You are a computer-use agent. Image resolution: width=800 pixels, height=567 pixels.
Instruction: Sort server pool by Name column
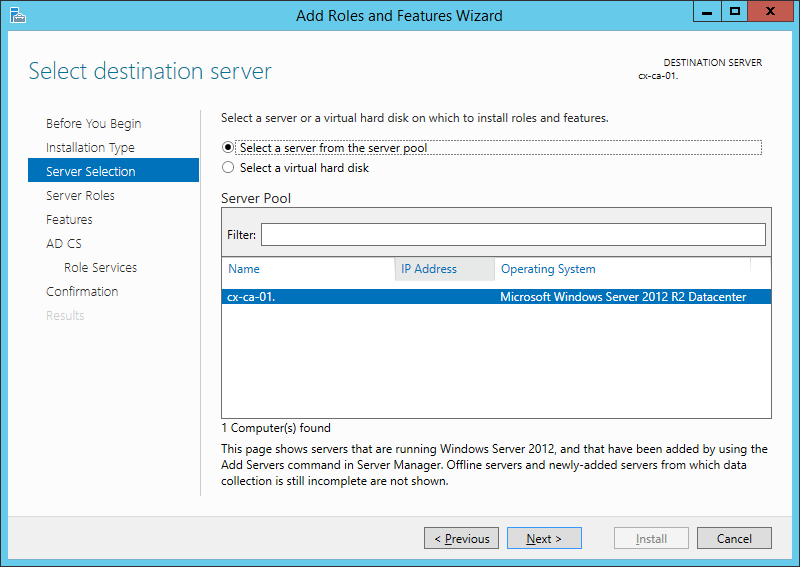[244, 269]
